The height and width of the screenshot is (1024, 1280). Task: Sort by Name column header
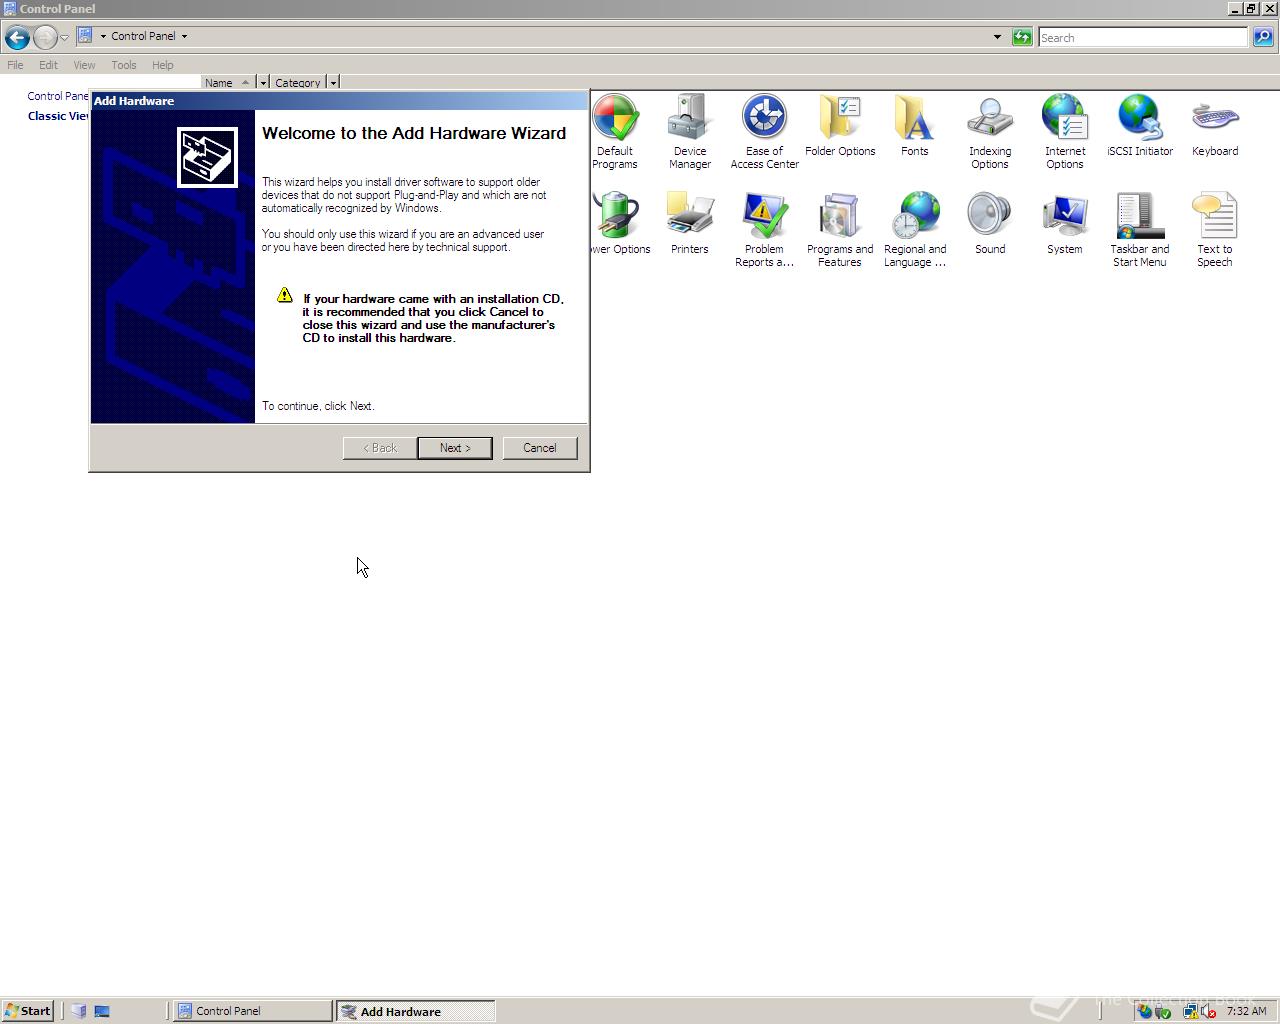[228, 83]
